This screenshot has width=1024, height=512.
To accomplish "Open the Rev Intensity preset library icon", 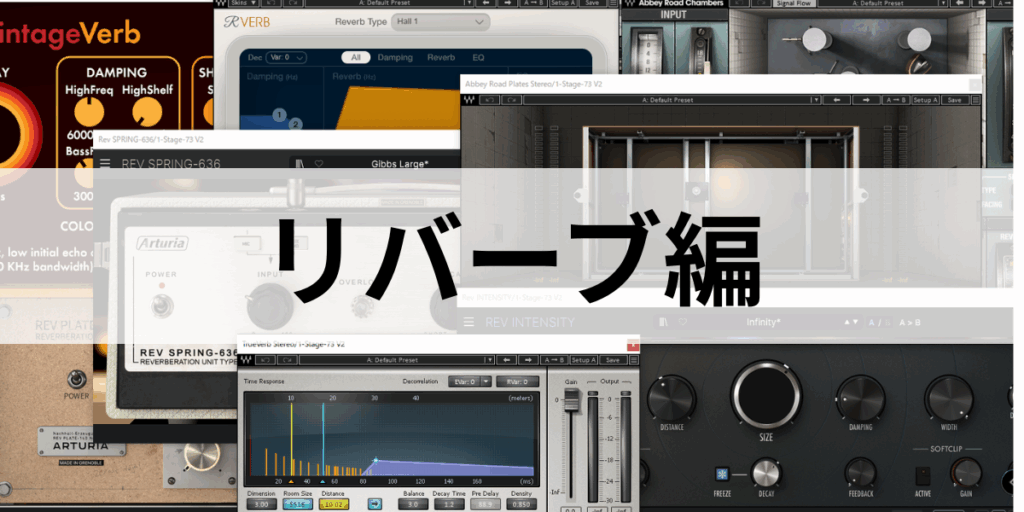I will tap(663, 322).
